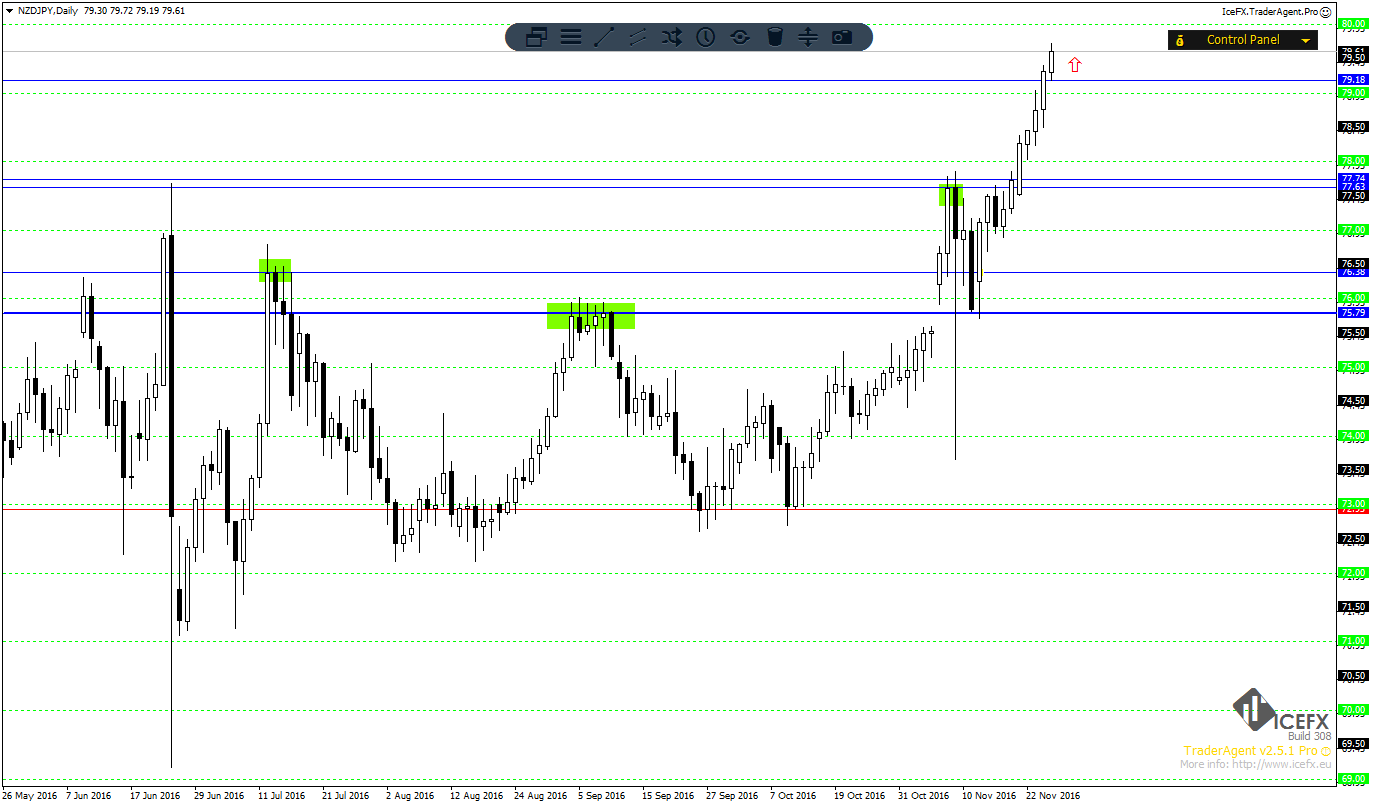Click the green 80.00 price label
1376x807 pixels.
(x=1353, y=23)
